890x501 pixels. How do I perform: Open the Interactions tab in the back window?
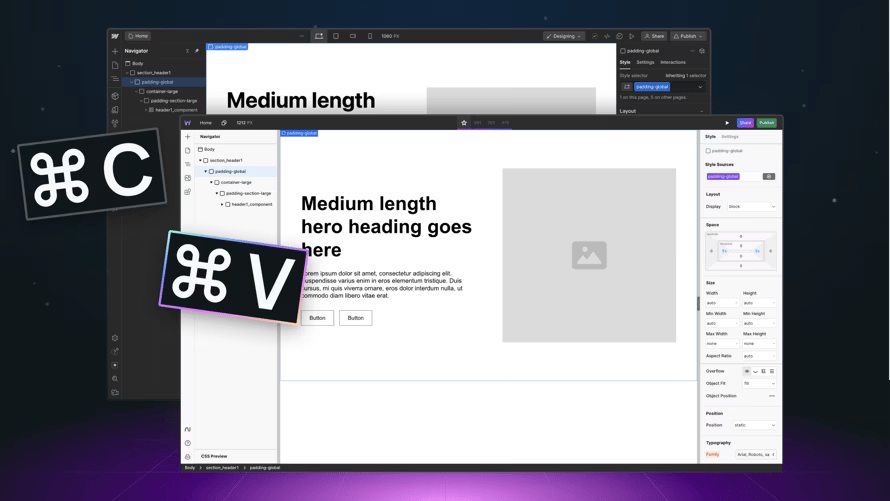click(673, 62)
